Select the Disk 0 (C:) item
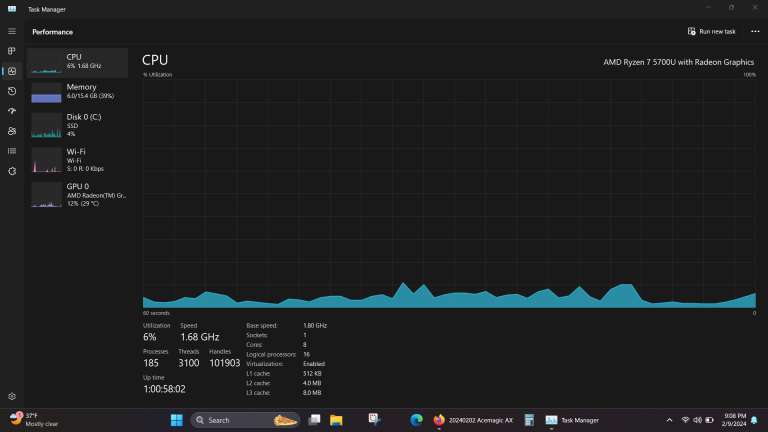Viewport: 768px width, 432px height. [78, 125]
